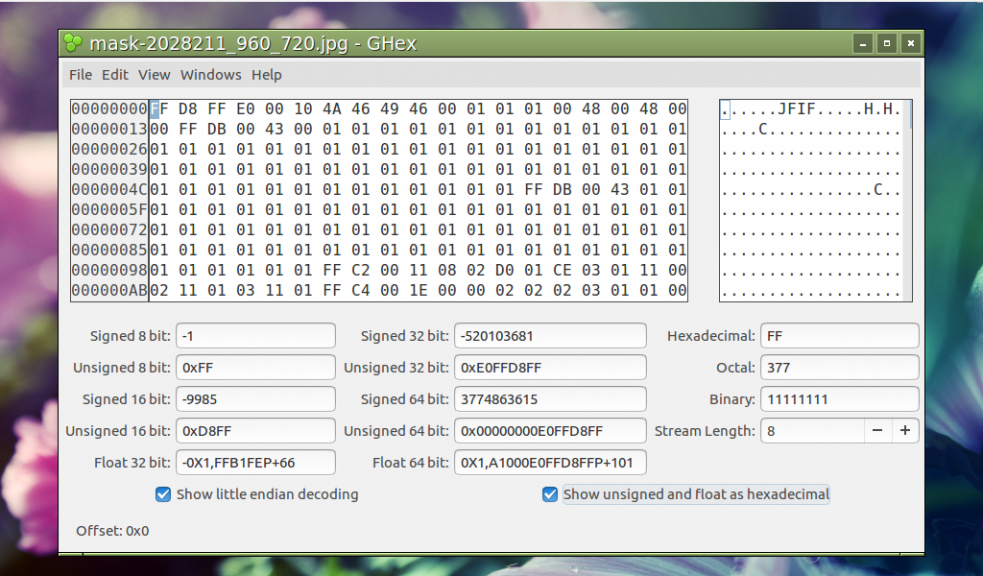The width and height of the screenshot is (983, 576).
Task: Click the Unsigned 16 bit field 0xD8FF
Action: (x=256, y=431)
